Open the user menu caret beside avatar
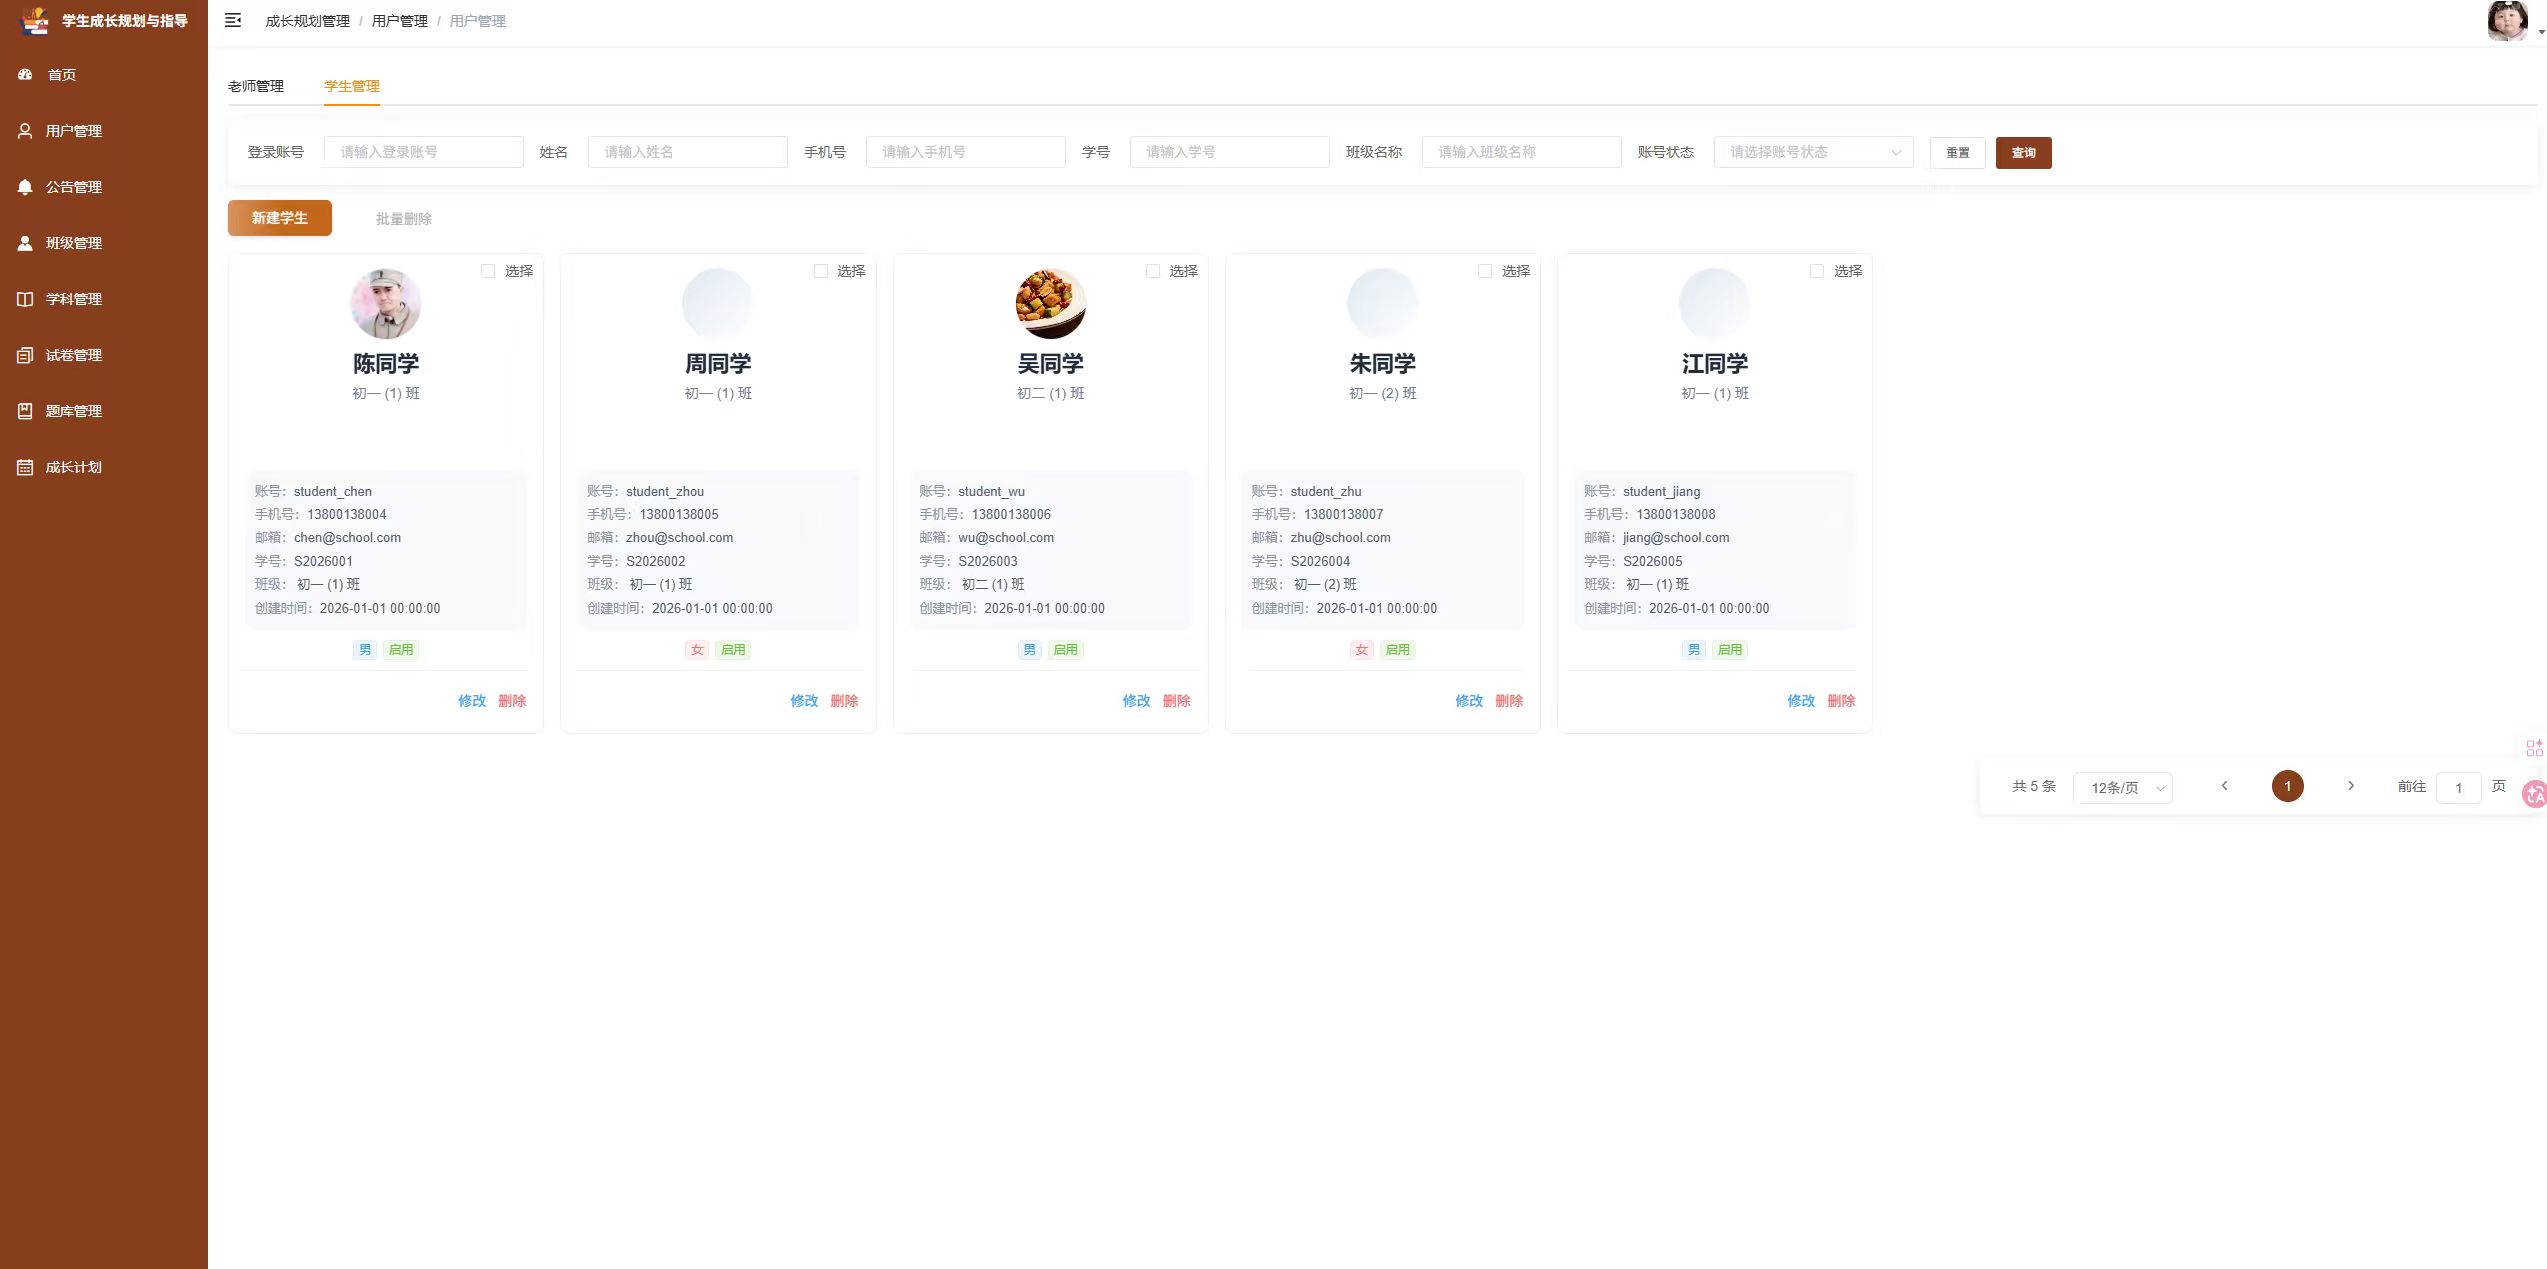Viewport: 2547px width, 1269px height. tap(2541, 32)
